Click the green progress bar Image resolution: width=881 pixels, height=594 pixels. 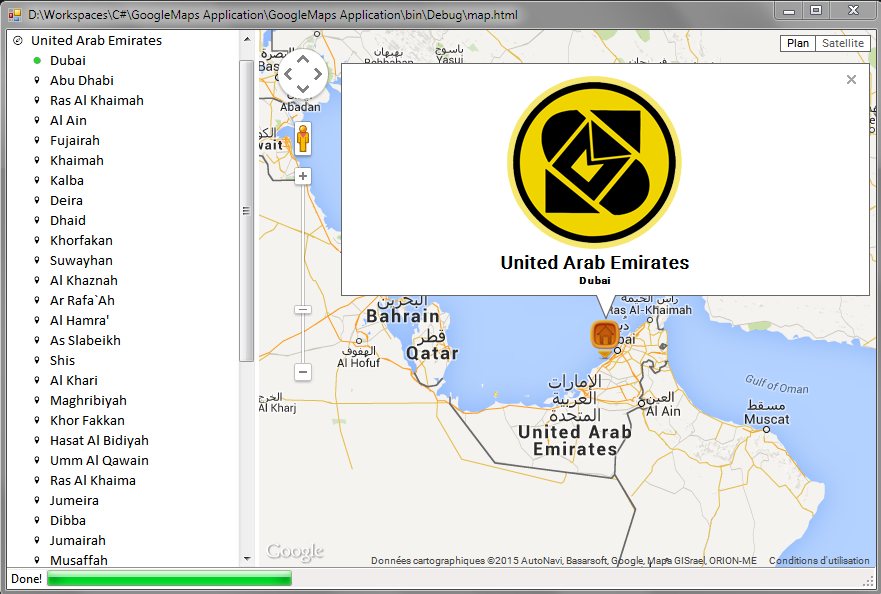pyautogui.click(x=169, y=578)
